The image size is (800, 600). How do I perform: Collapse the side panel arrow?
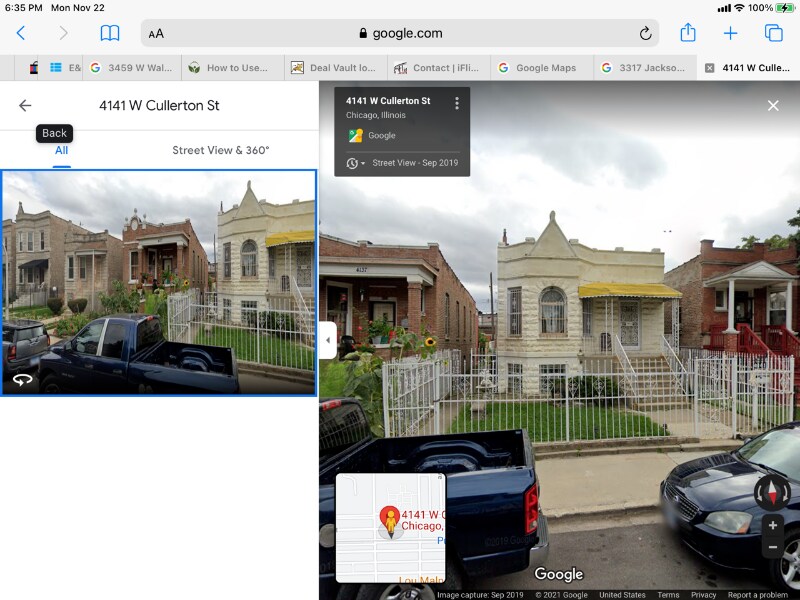coord(327,340)
